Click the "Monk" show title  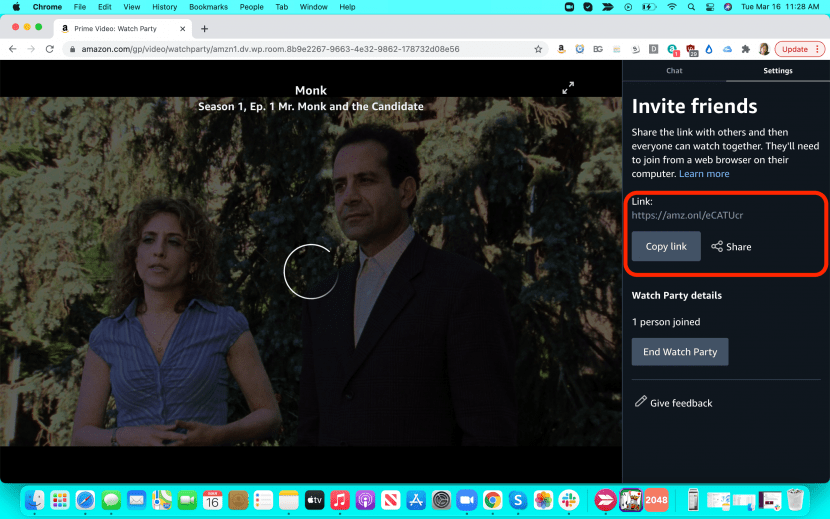coord(311,91)
